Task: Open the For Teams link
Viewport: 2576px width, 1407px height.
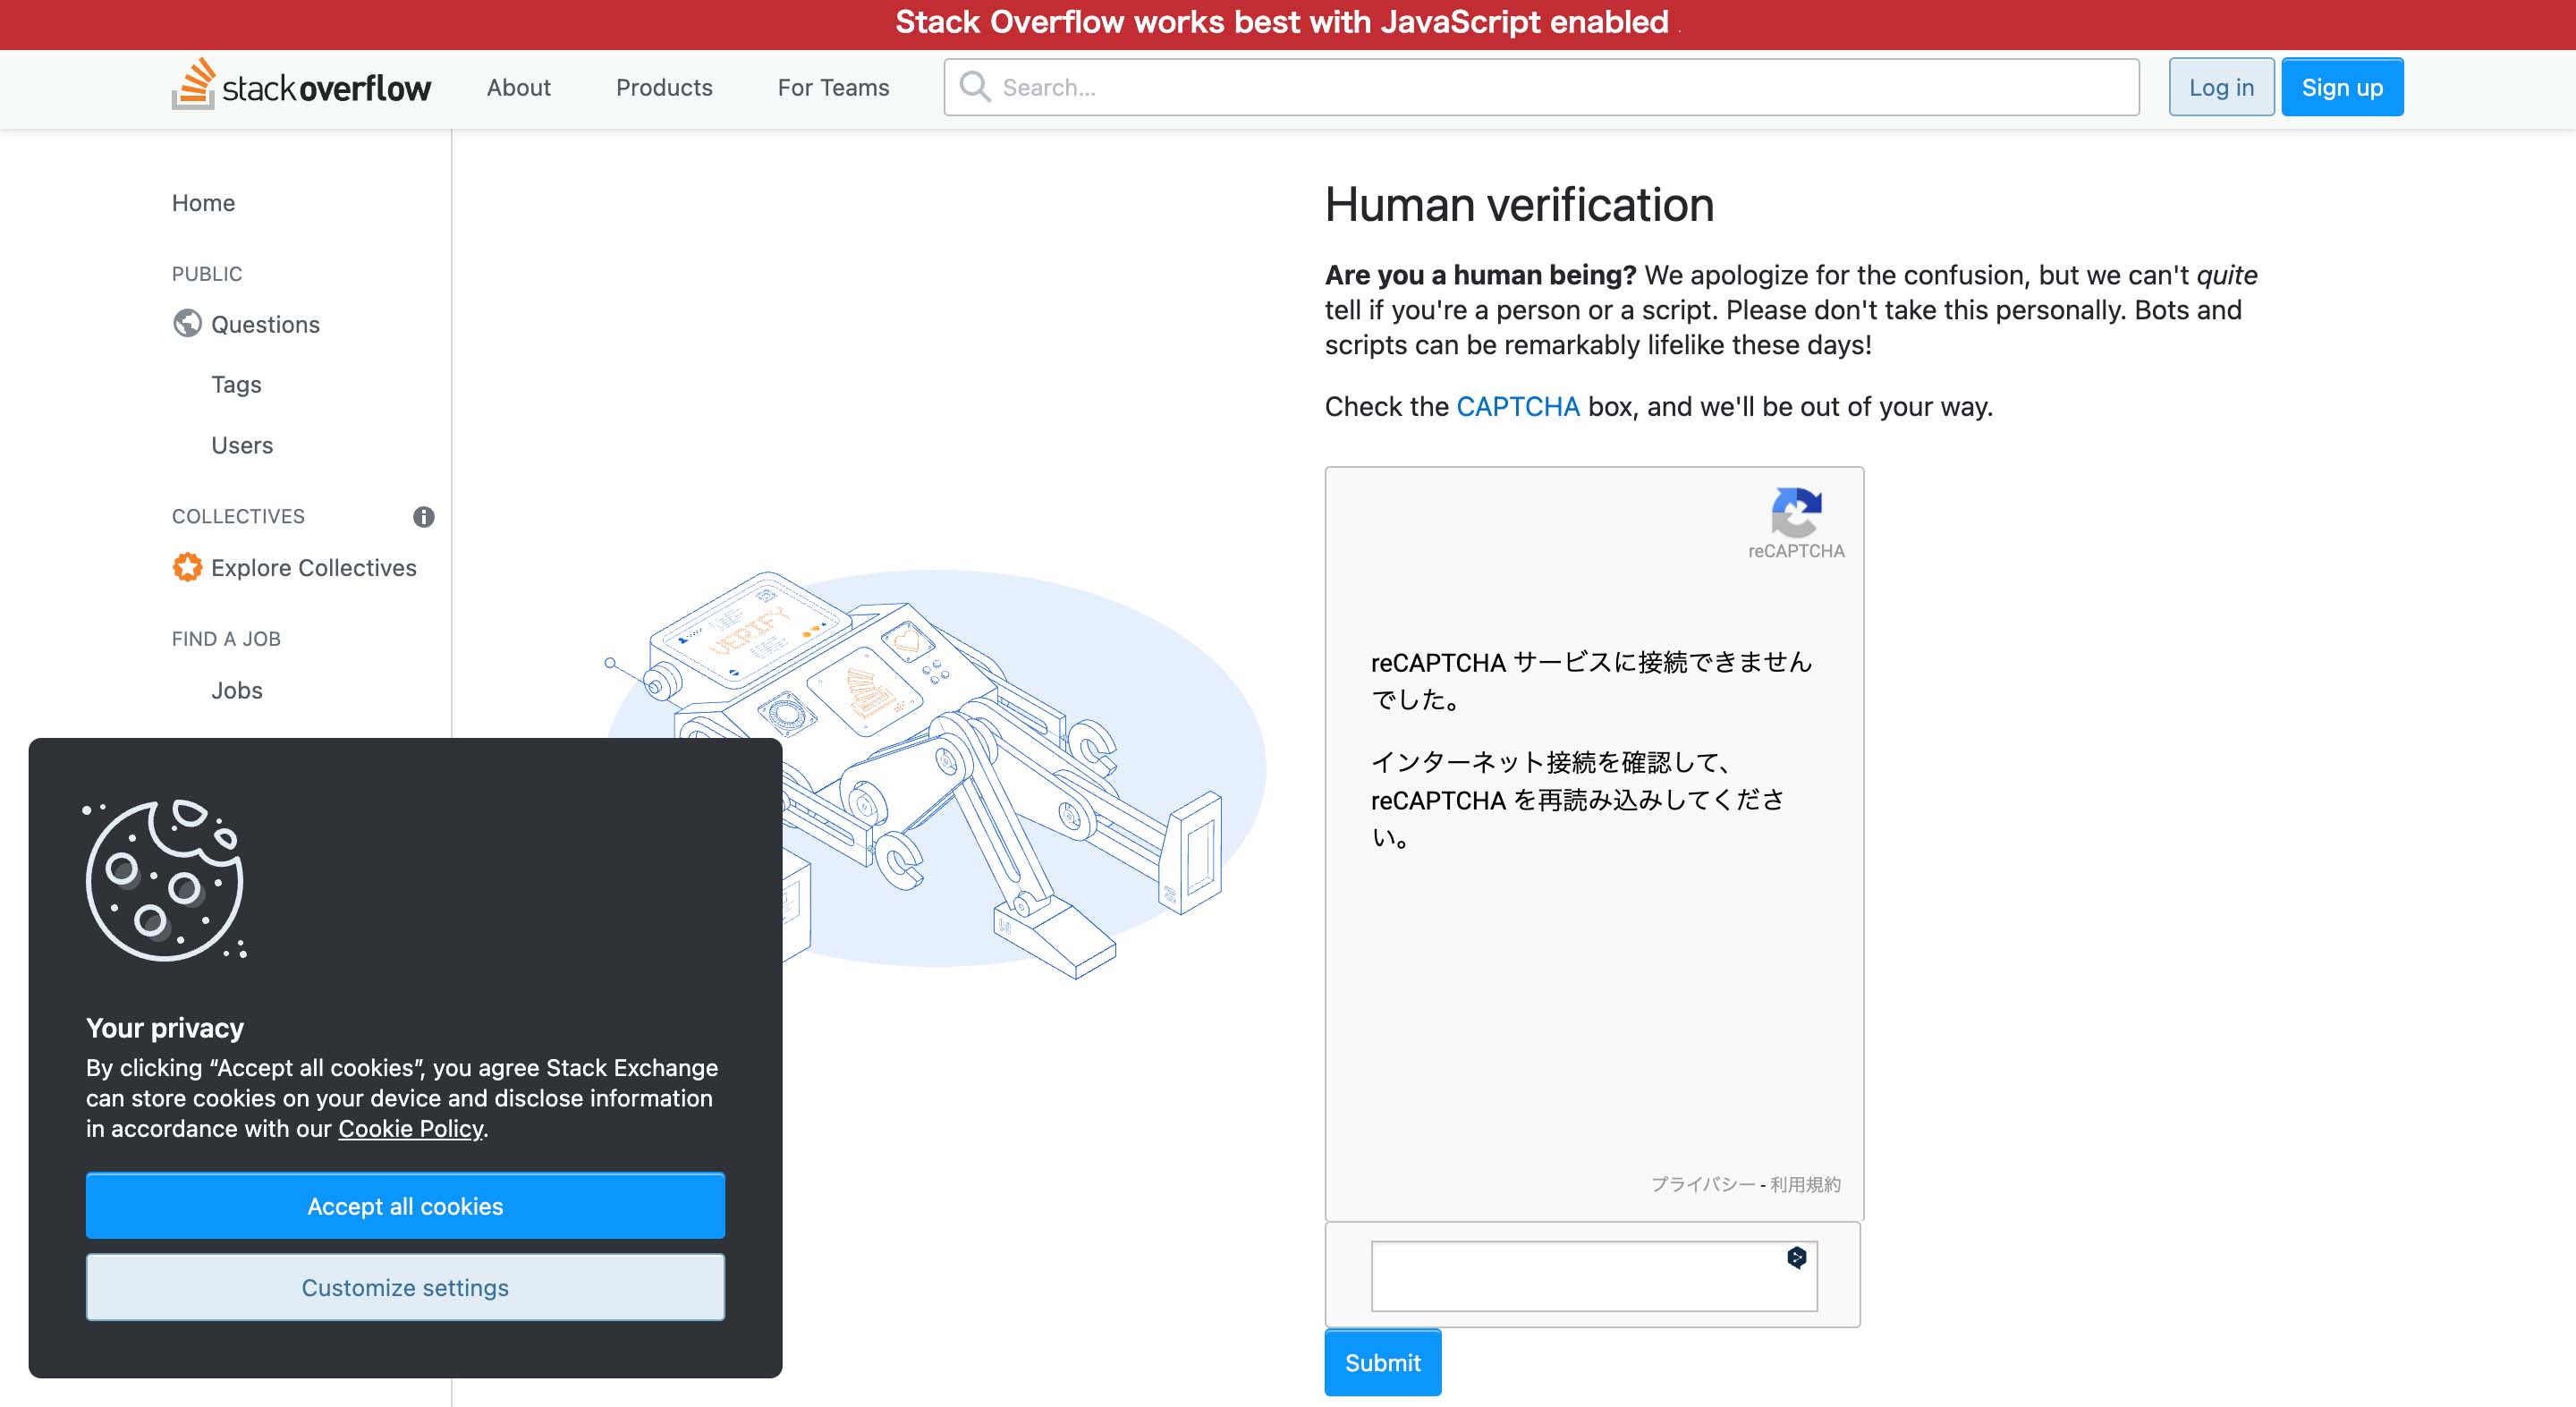Action: [x=833, y=87]
